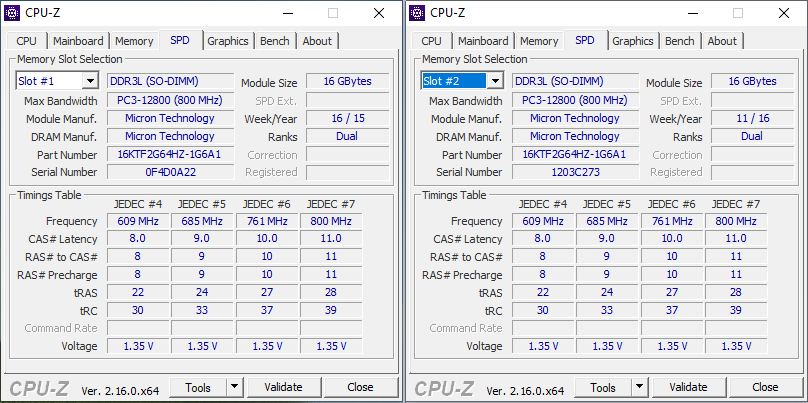Click JEDEC #7 CAS# Latency 11.0 in right window

(x=736, y=239)
